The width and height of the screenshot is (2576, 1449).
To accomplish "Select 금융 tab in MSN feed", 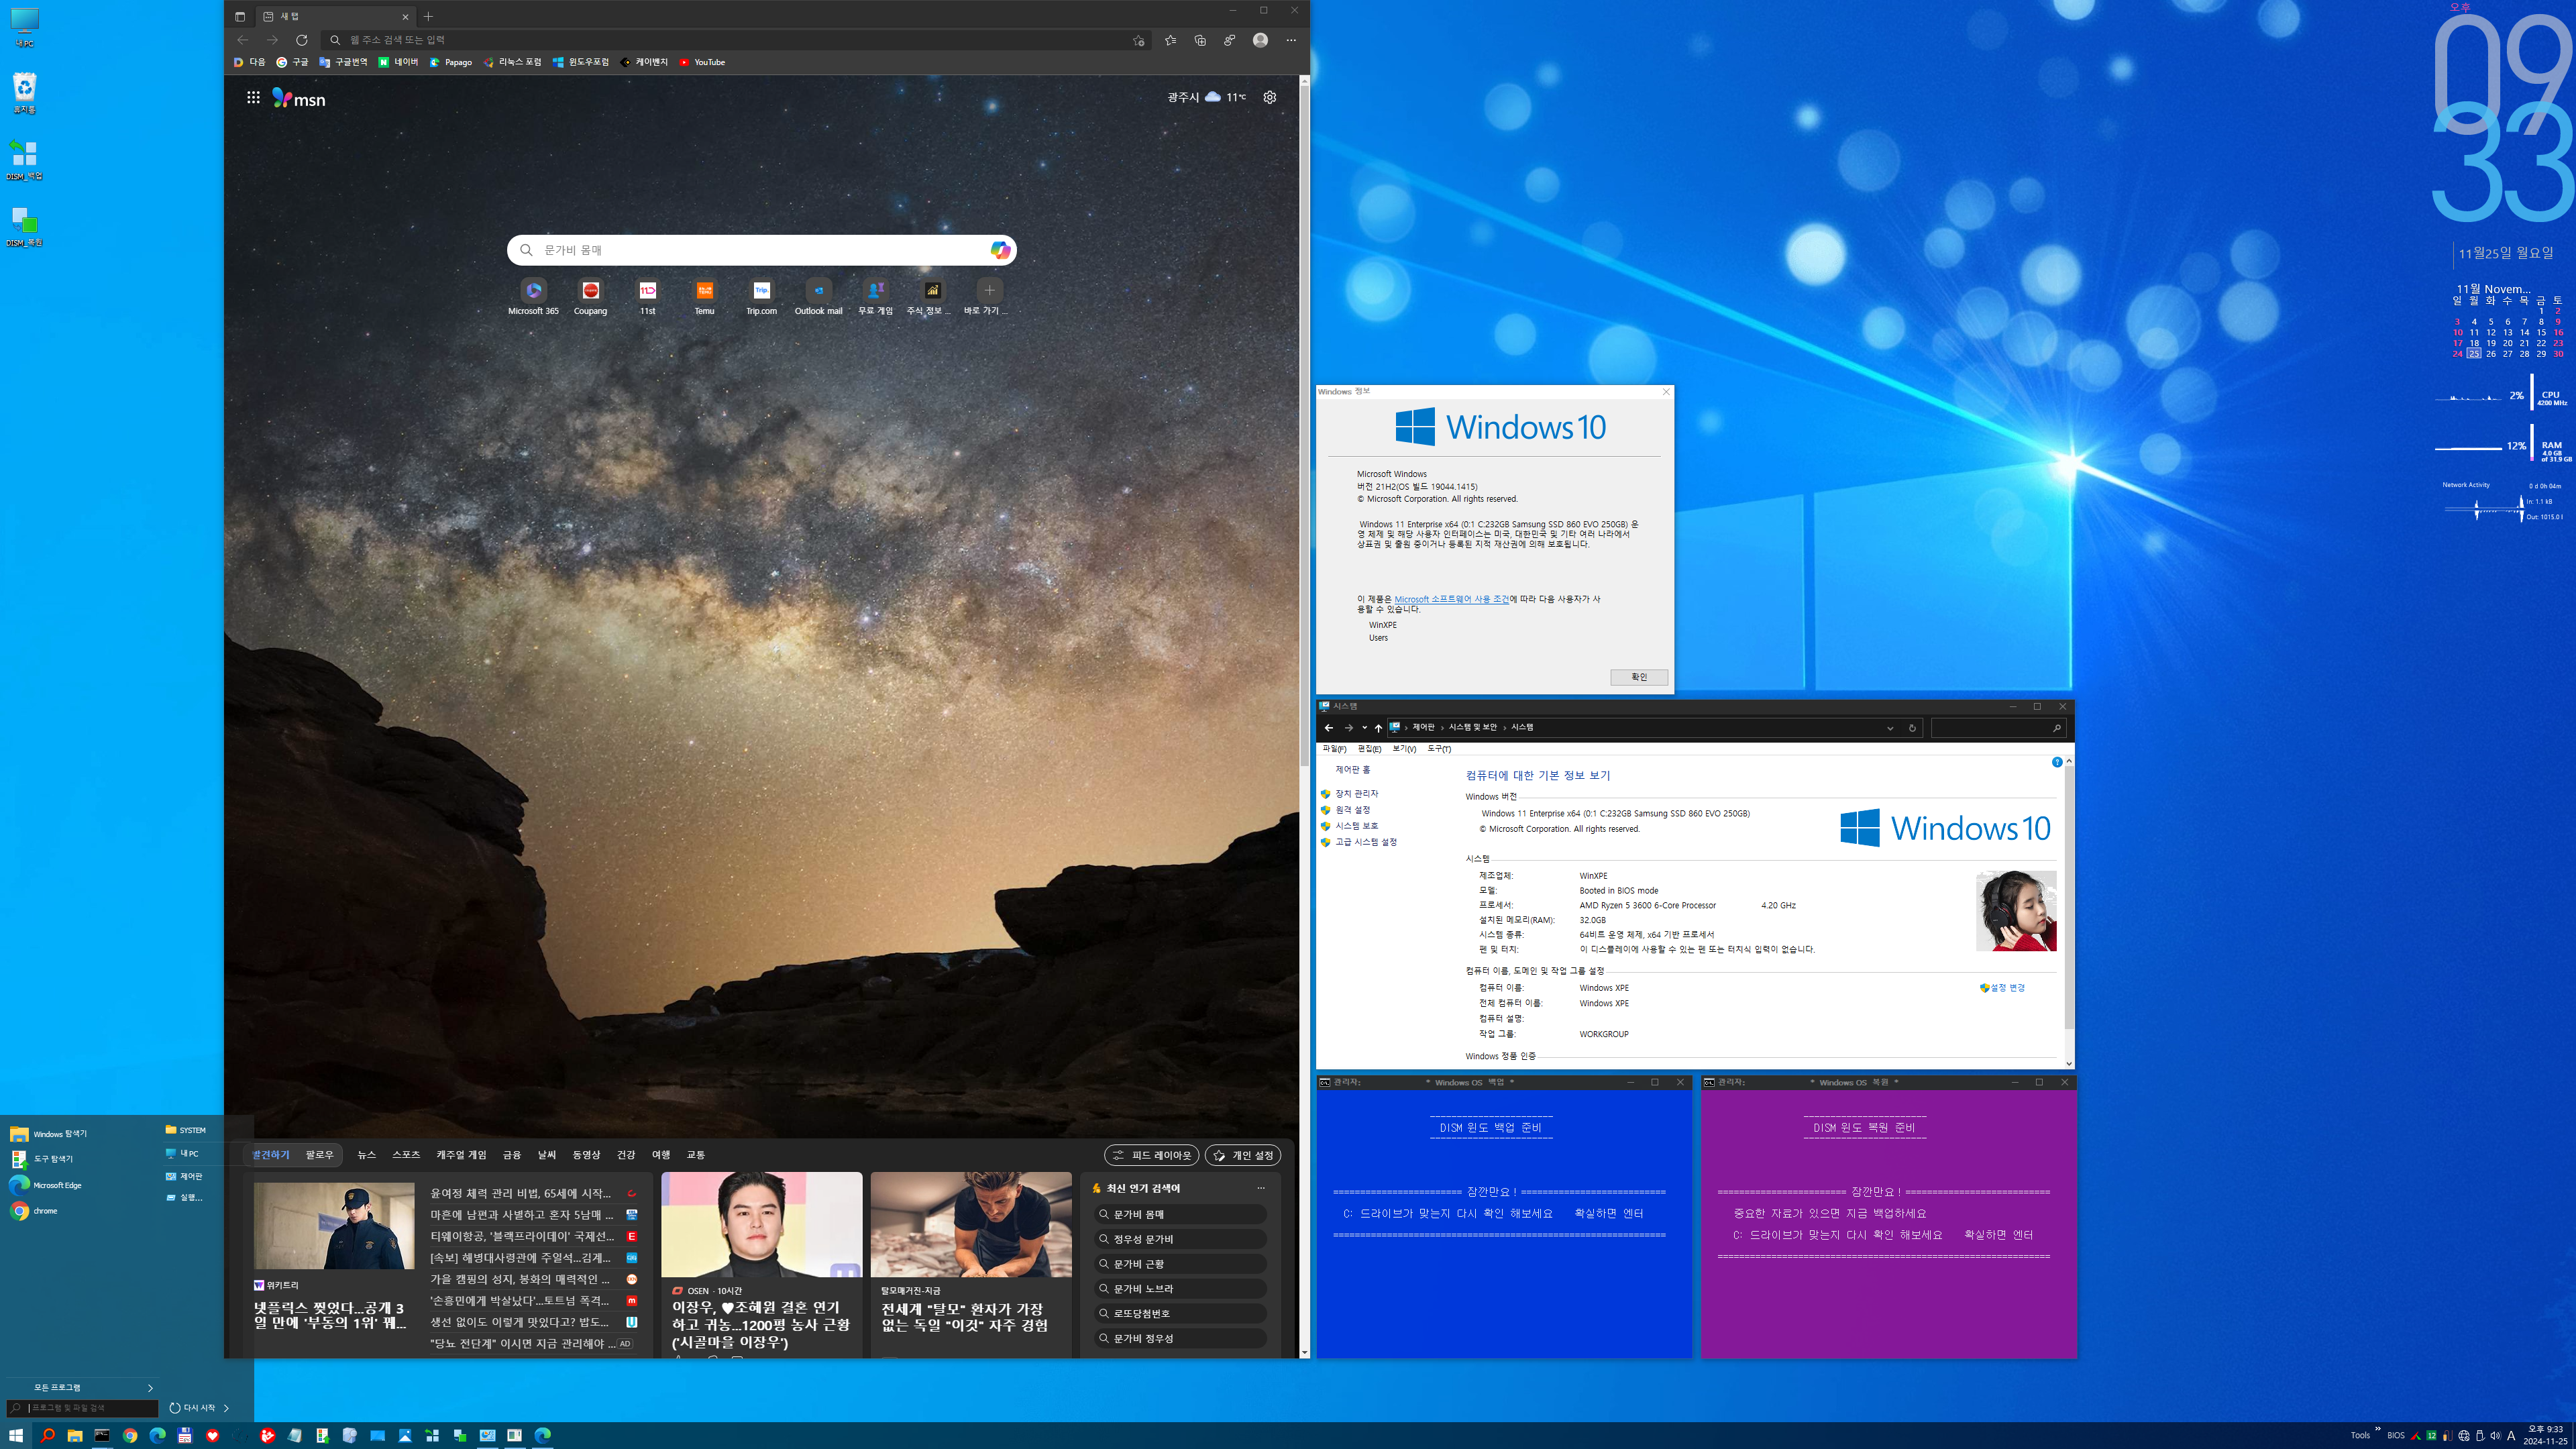I will point(512,1154).
